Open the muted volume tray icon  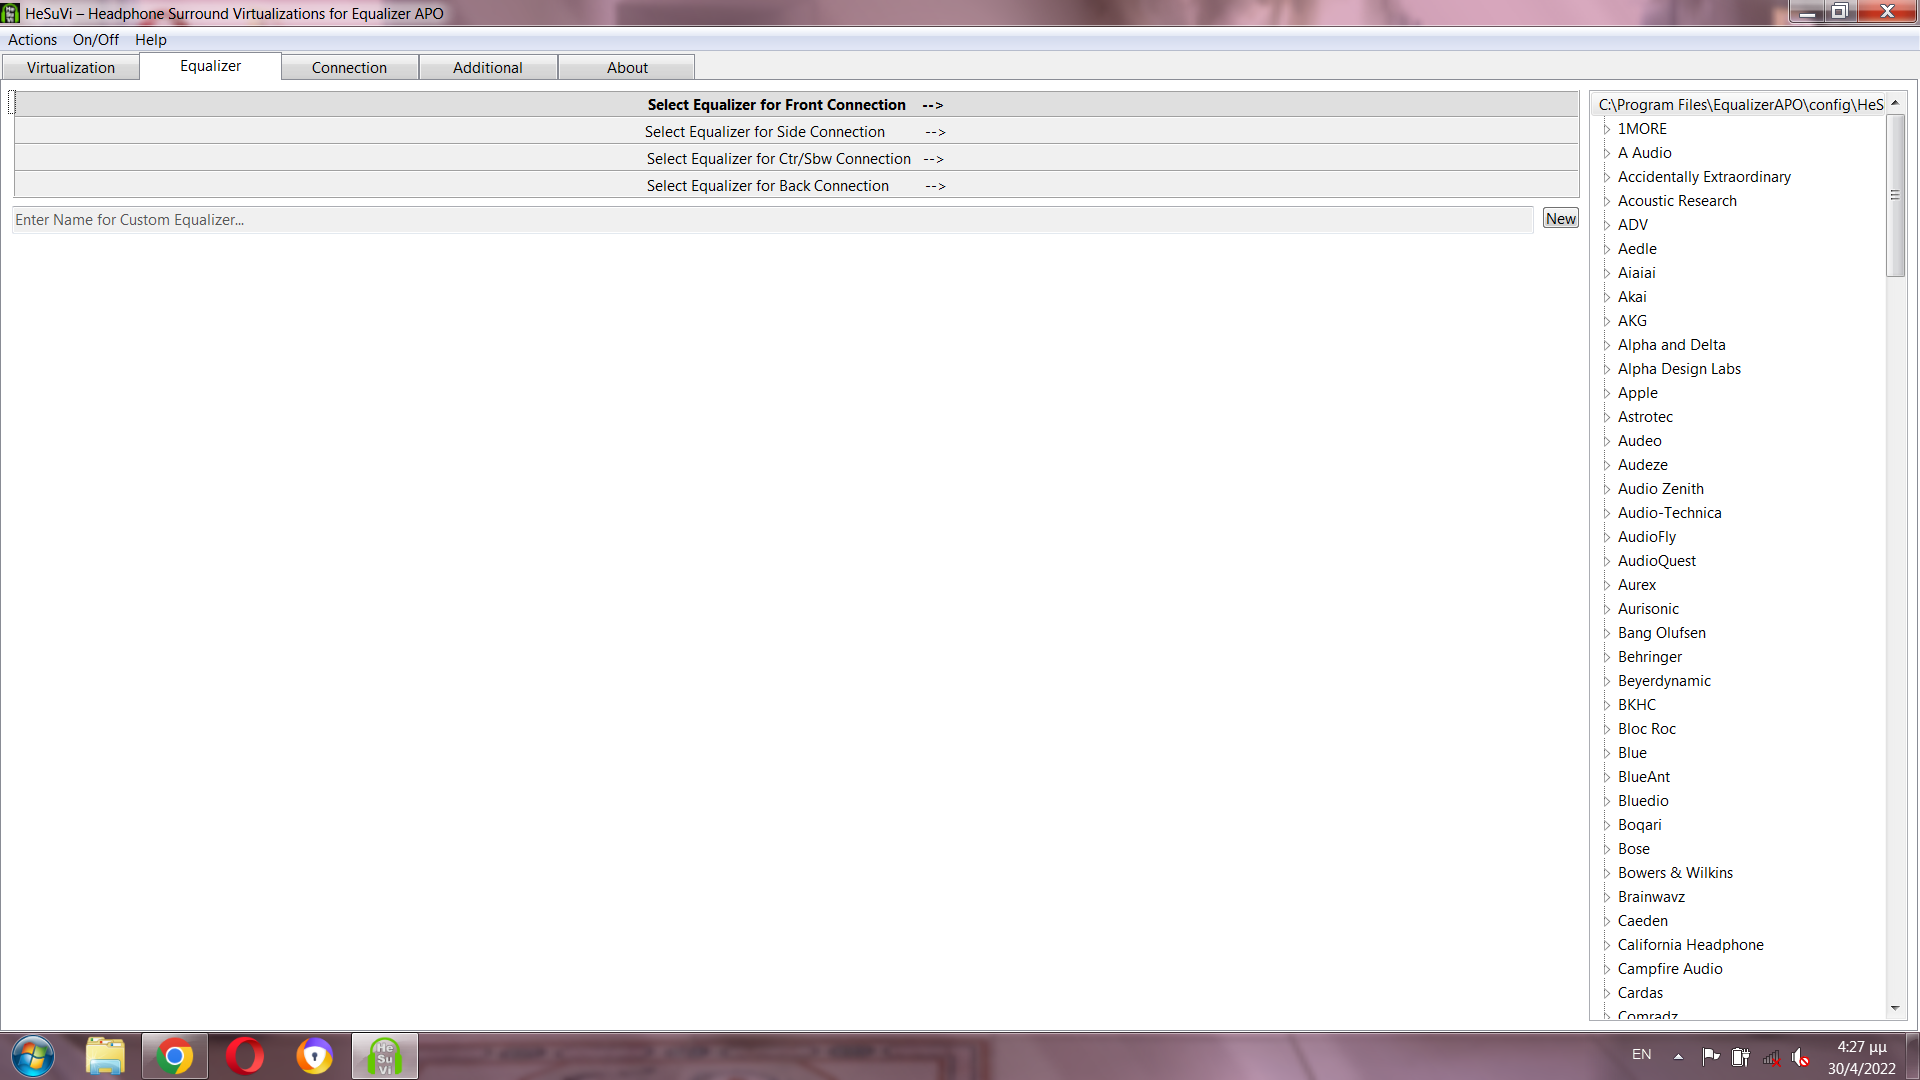(1801, 1057)
